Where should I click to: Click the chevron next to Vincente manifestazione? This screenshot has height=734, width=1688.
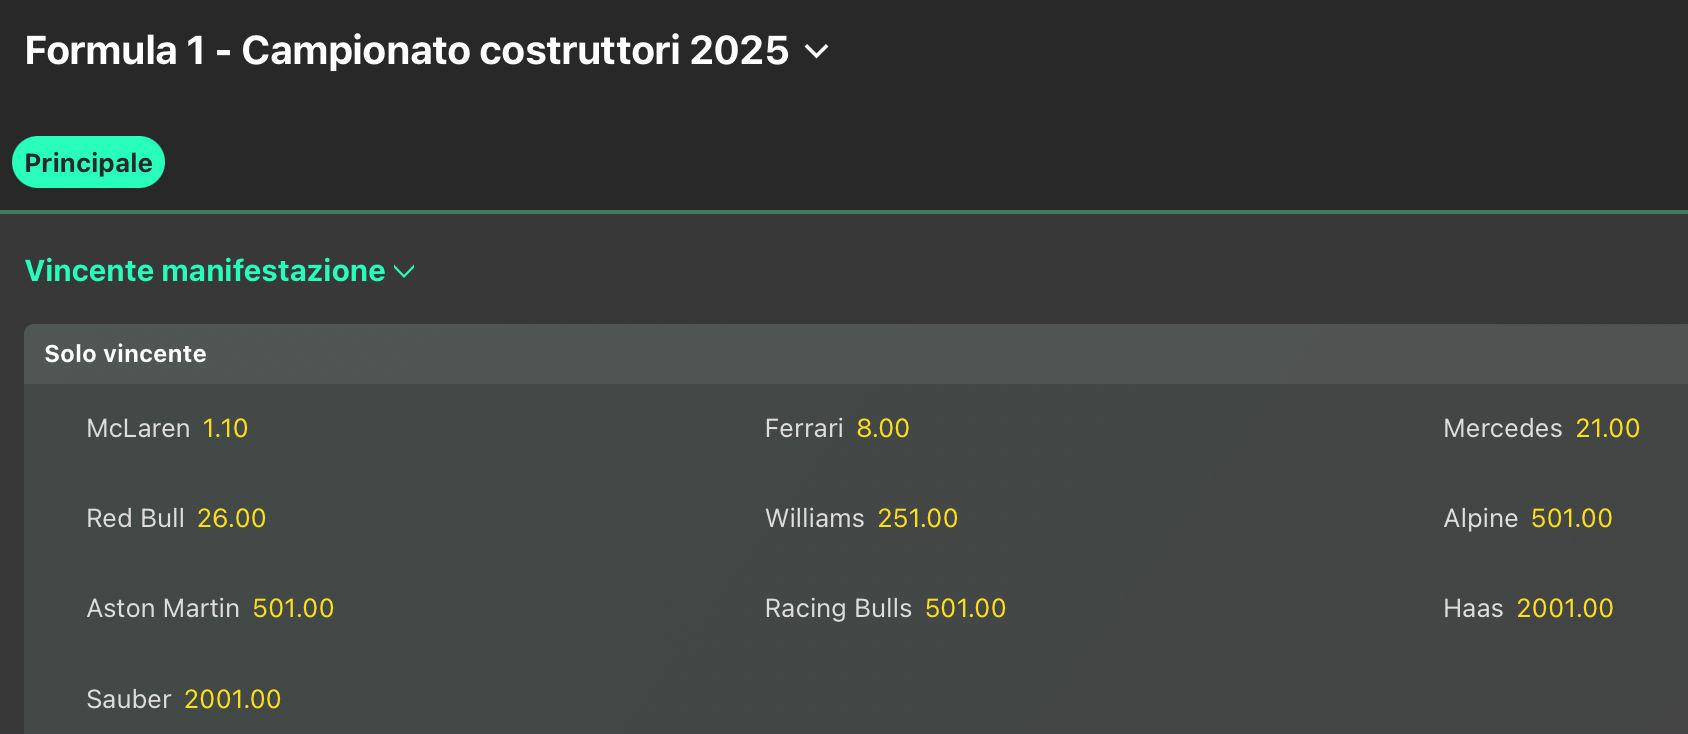click(404, 272)
